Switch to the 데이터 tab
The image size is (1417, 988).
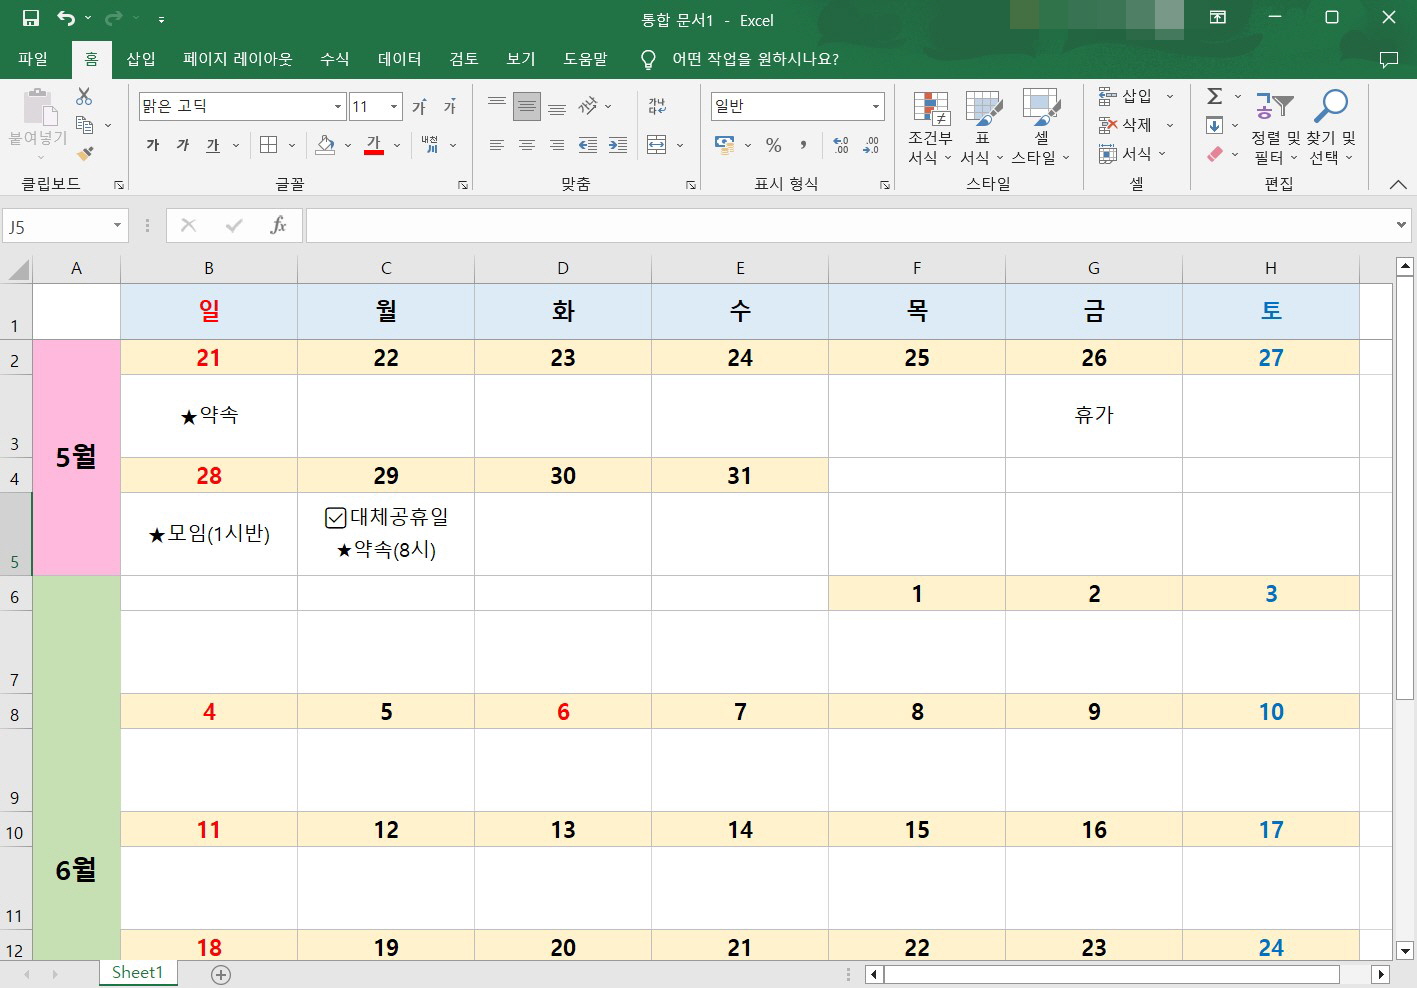click(x=400, y=59)
